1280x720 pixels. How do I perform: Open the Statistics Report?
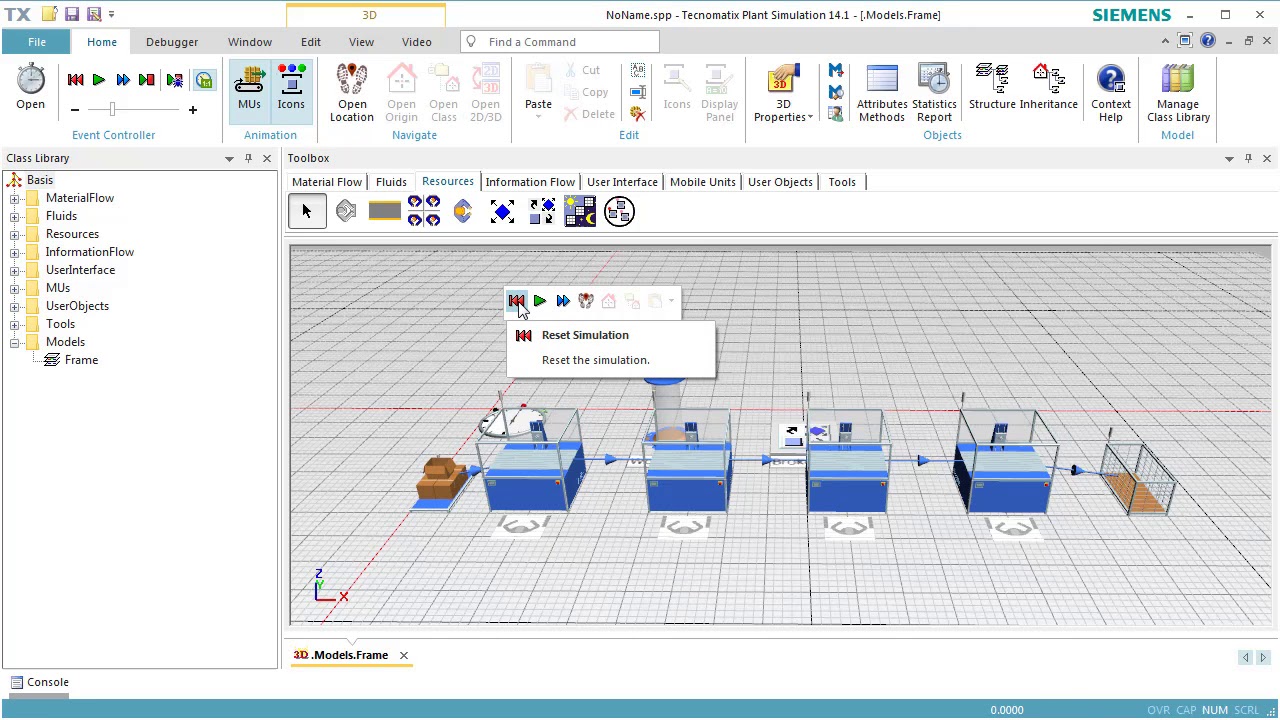(933, 92)
